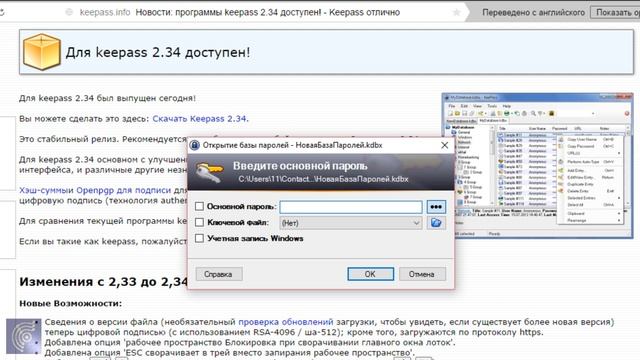
Task: Open the Ключевой файл dropdown showing (Нет)
Action: pos(351,223)
